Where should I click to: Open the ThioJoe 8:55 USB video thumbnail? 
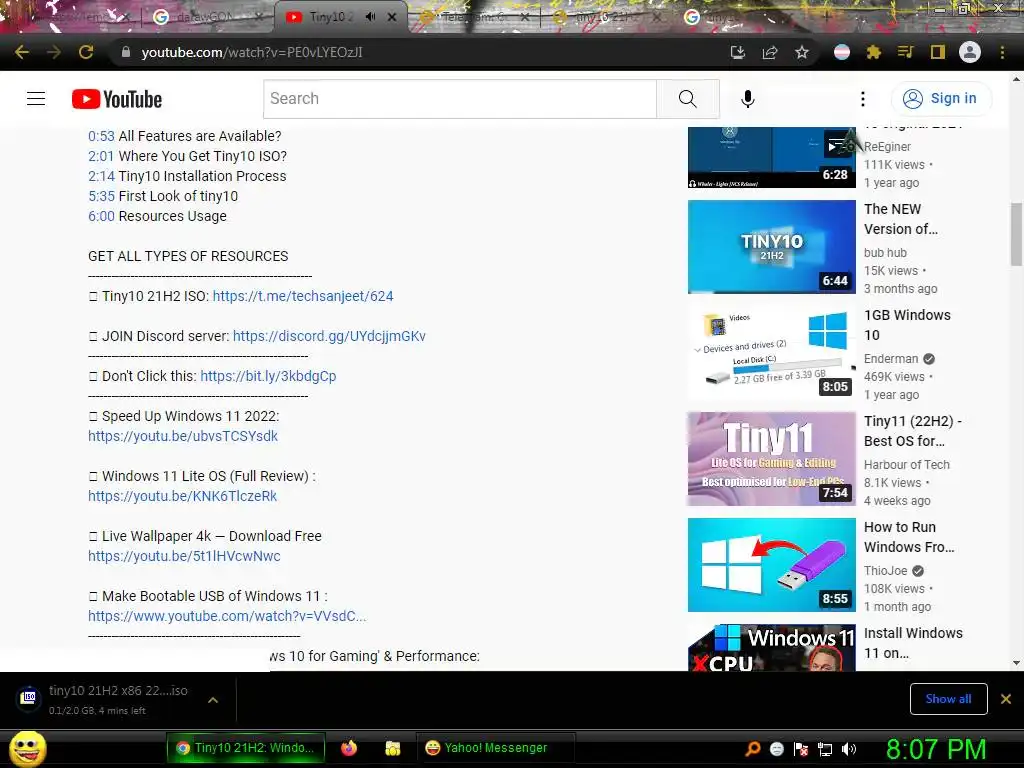(x=771, y=565)
